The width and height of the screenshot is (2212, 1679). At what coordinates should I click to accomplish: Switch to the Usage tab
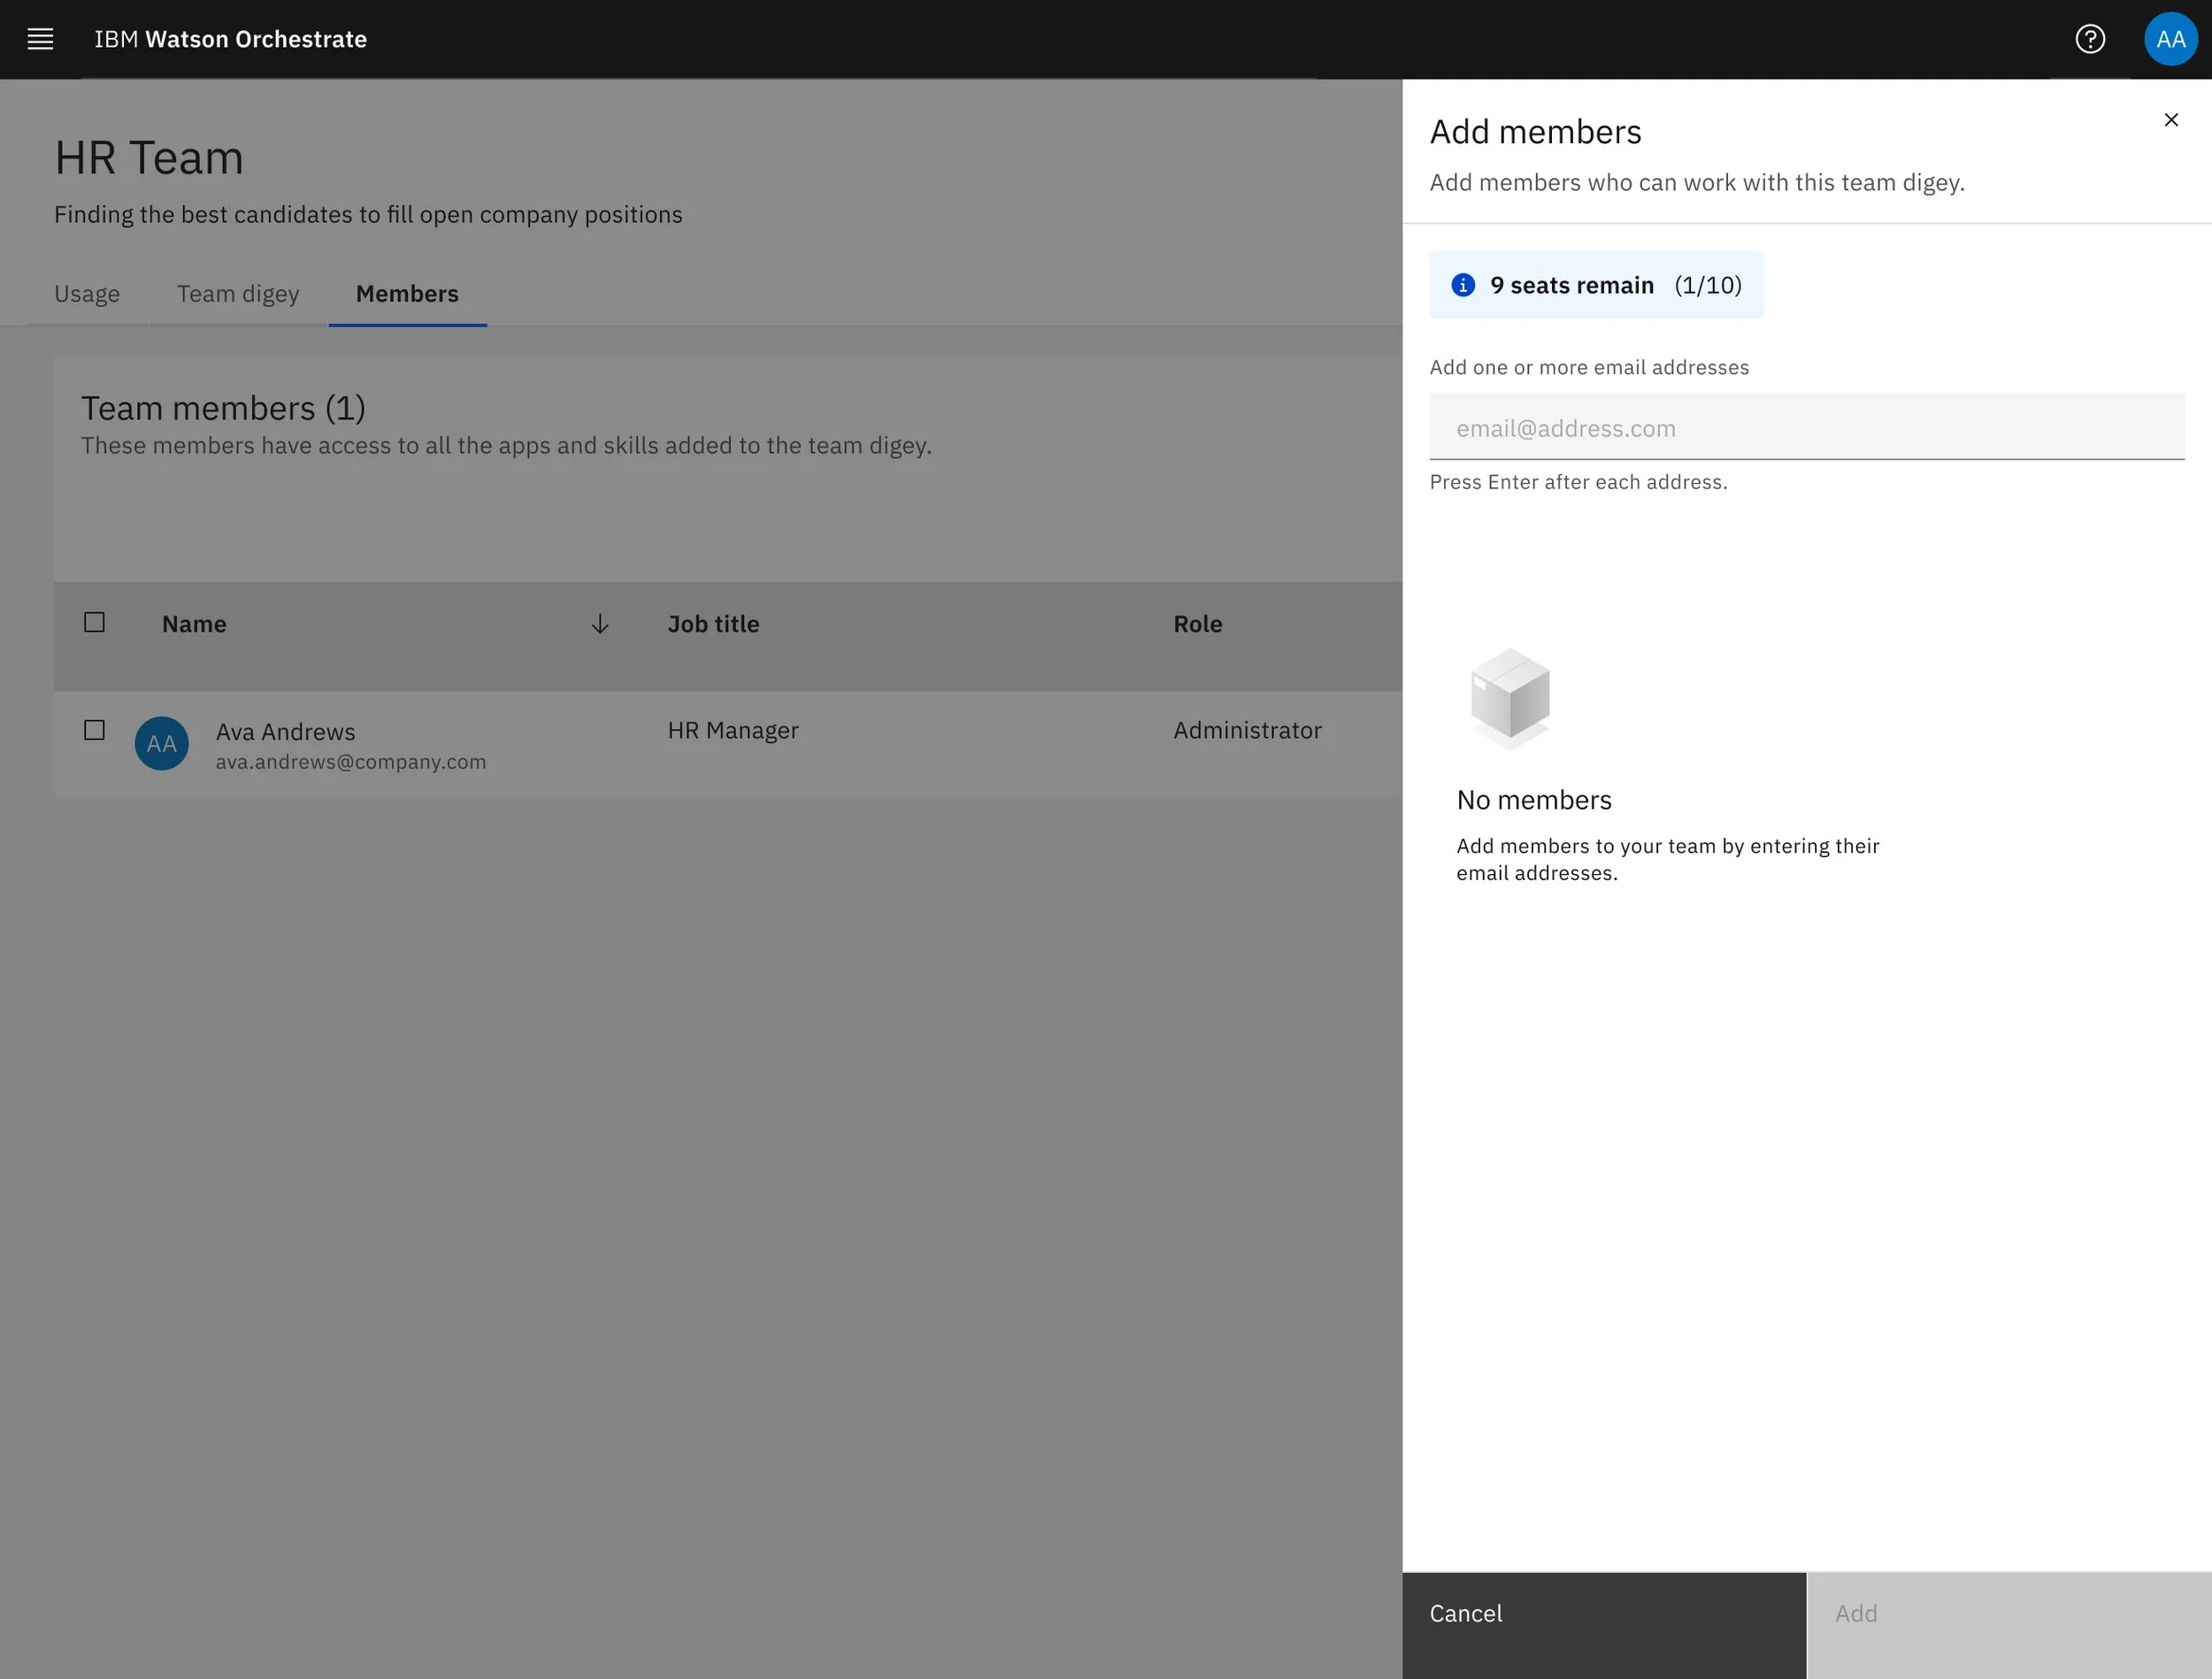pos(87,294)
